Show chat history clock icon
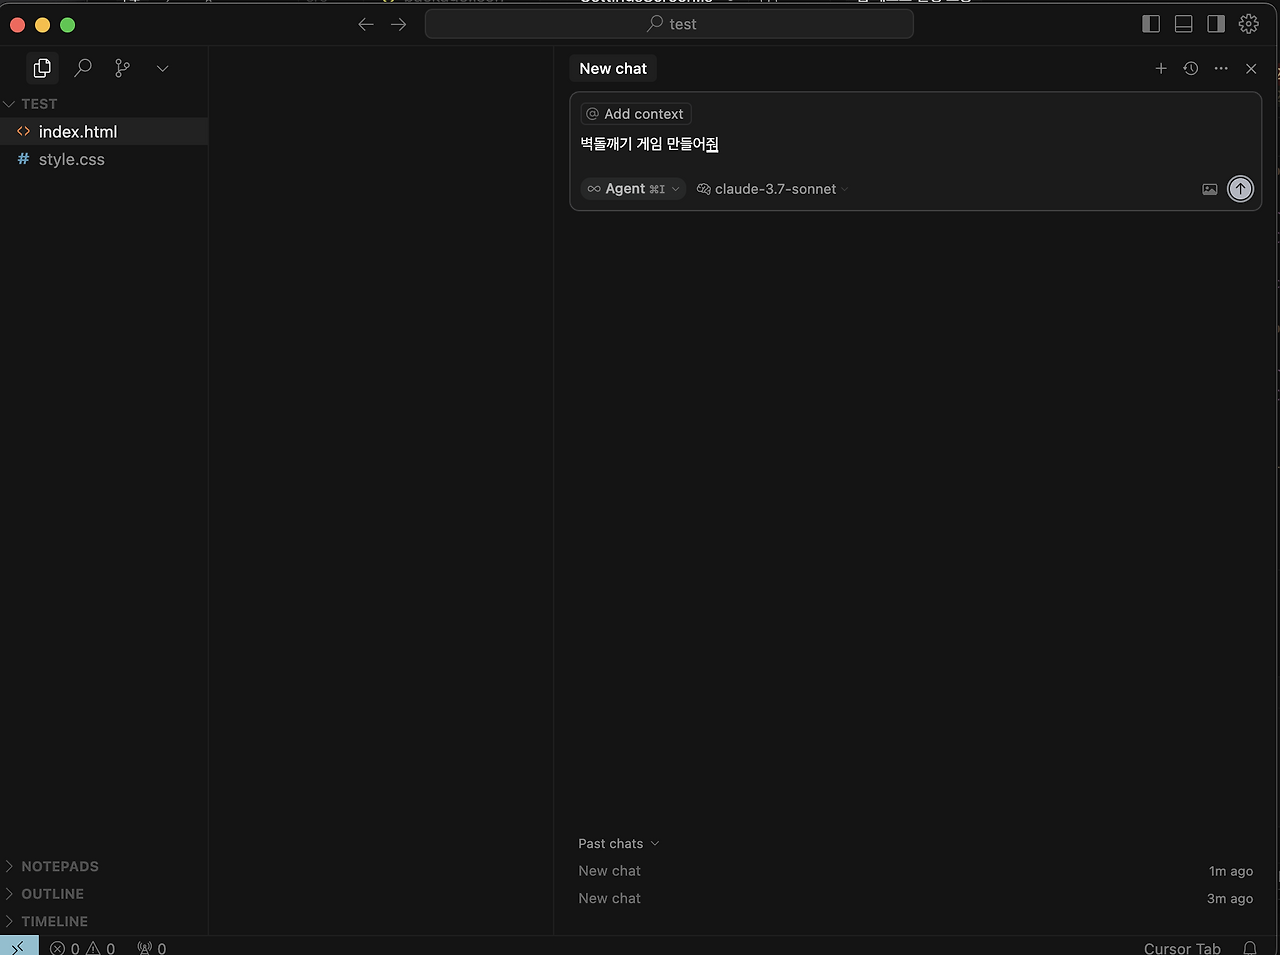The height and width of the screenshot is (955, 1280). [1191, 68]
